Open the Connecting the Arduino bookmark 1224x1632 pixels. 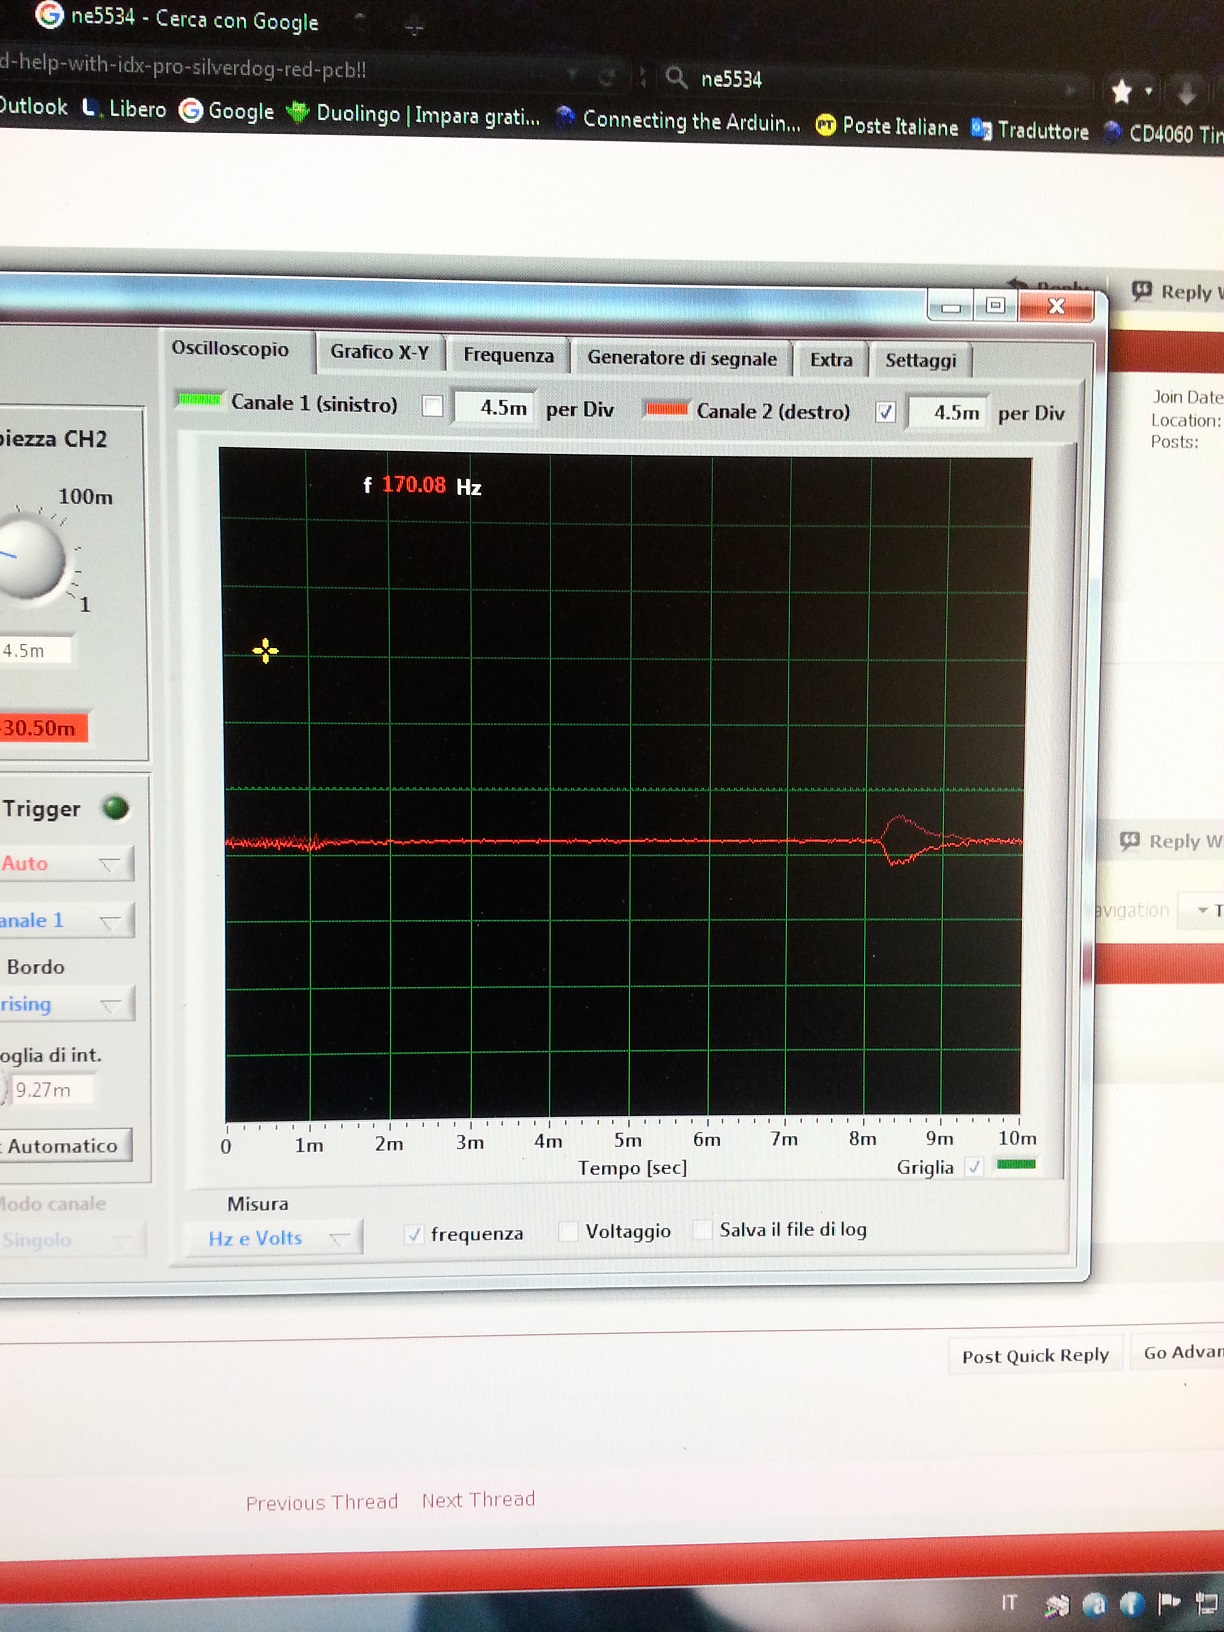pos(678,120)
